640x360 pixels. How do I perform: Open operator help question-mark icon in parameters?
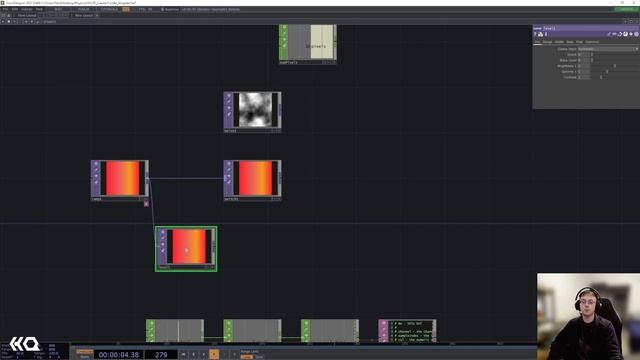pos(535,34)
